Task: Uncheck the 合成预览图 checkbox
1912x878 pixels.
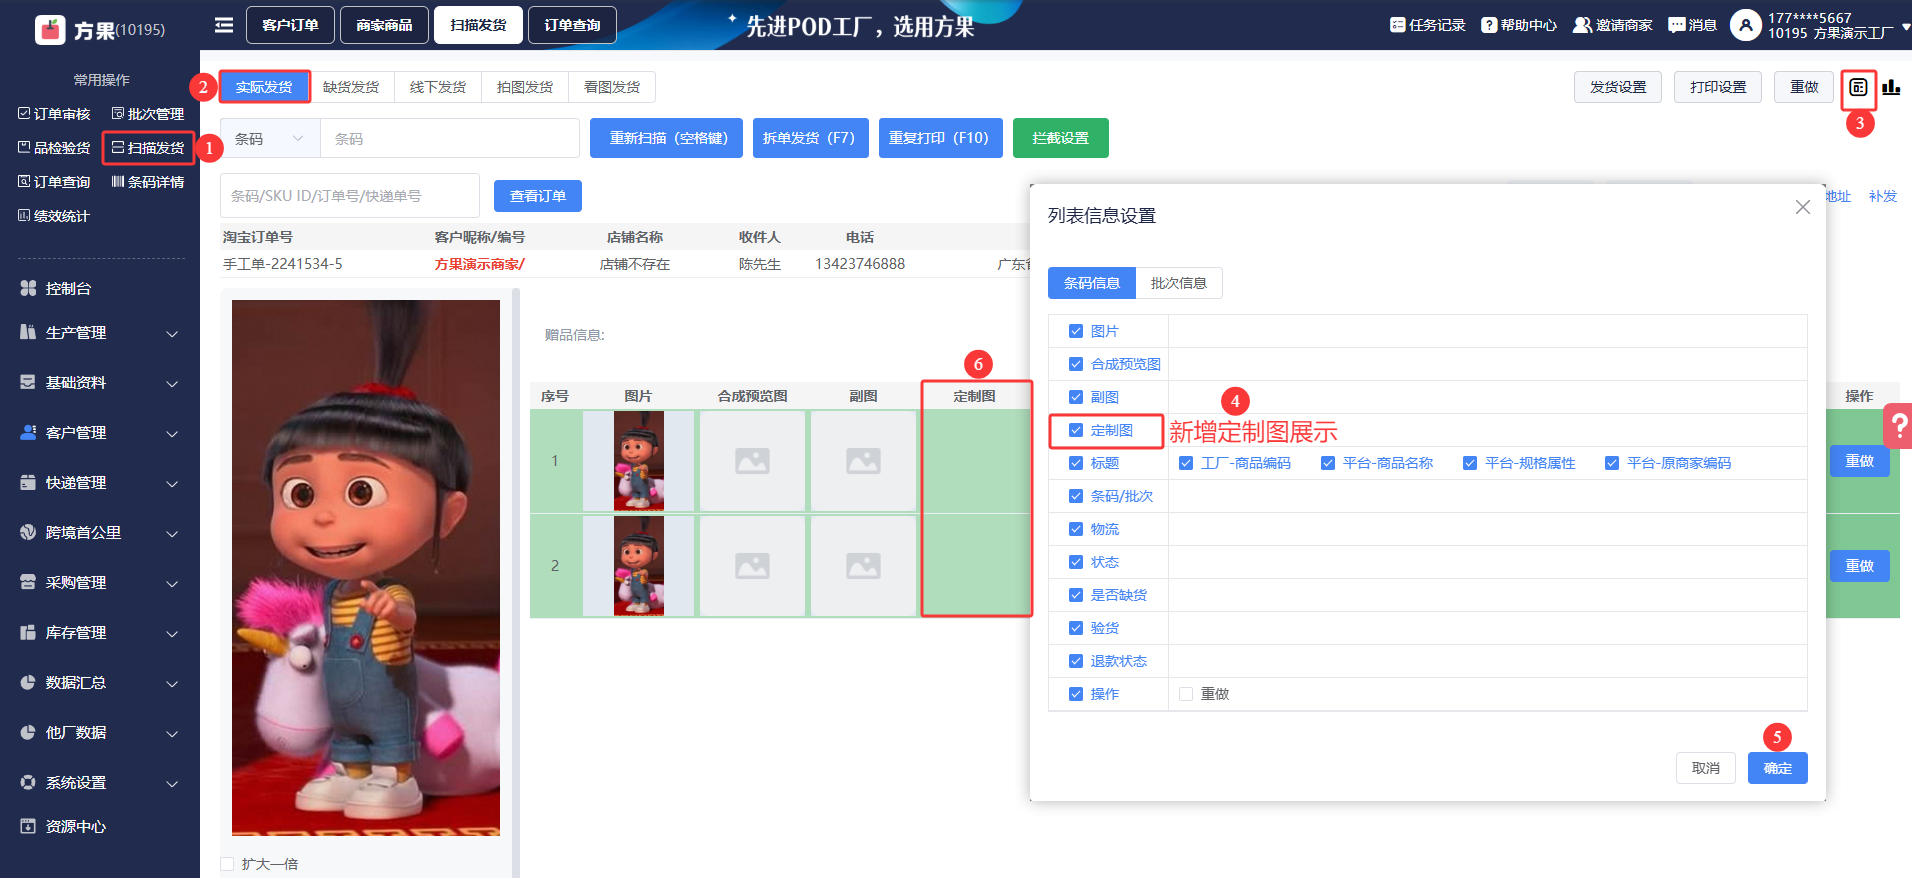Action: coord(1076,364)
